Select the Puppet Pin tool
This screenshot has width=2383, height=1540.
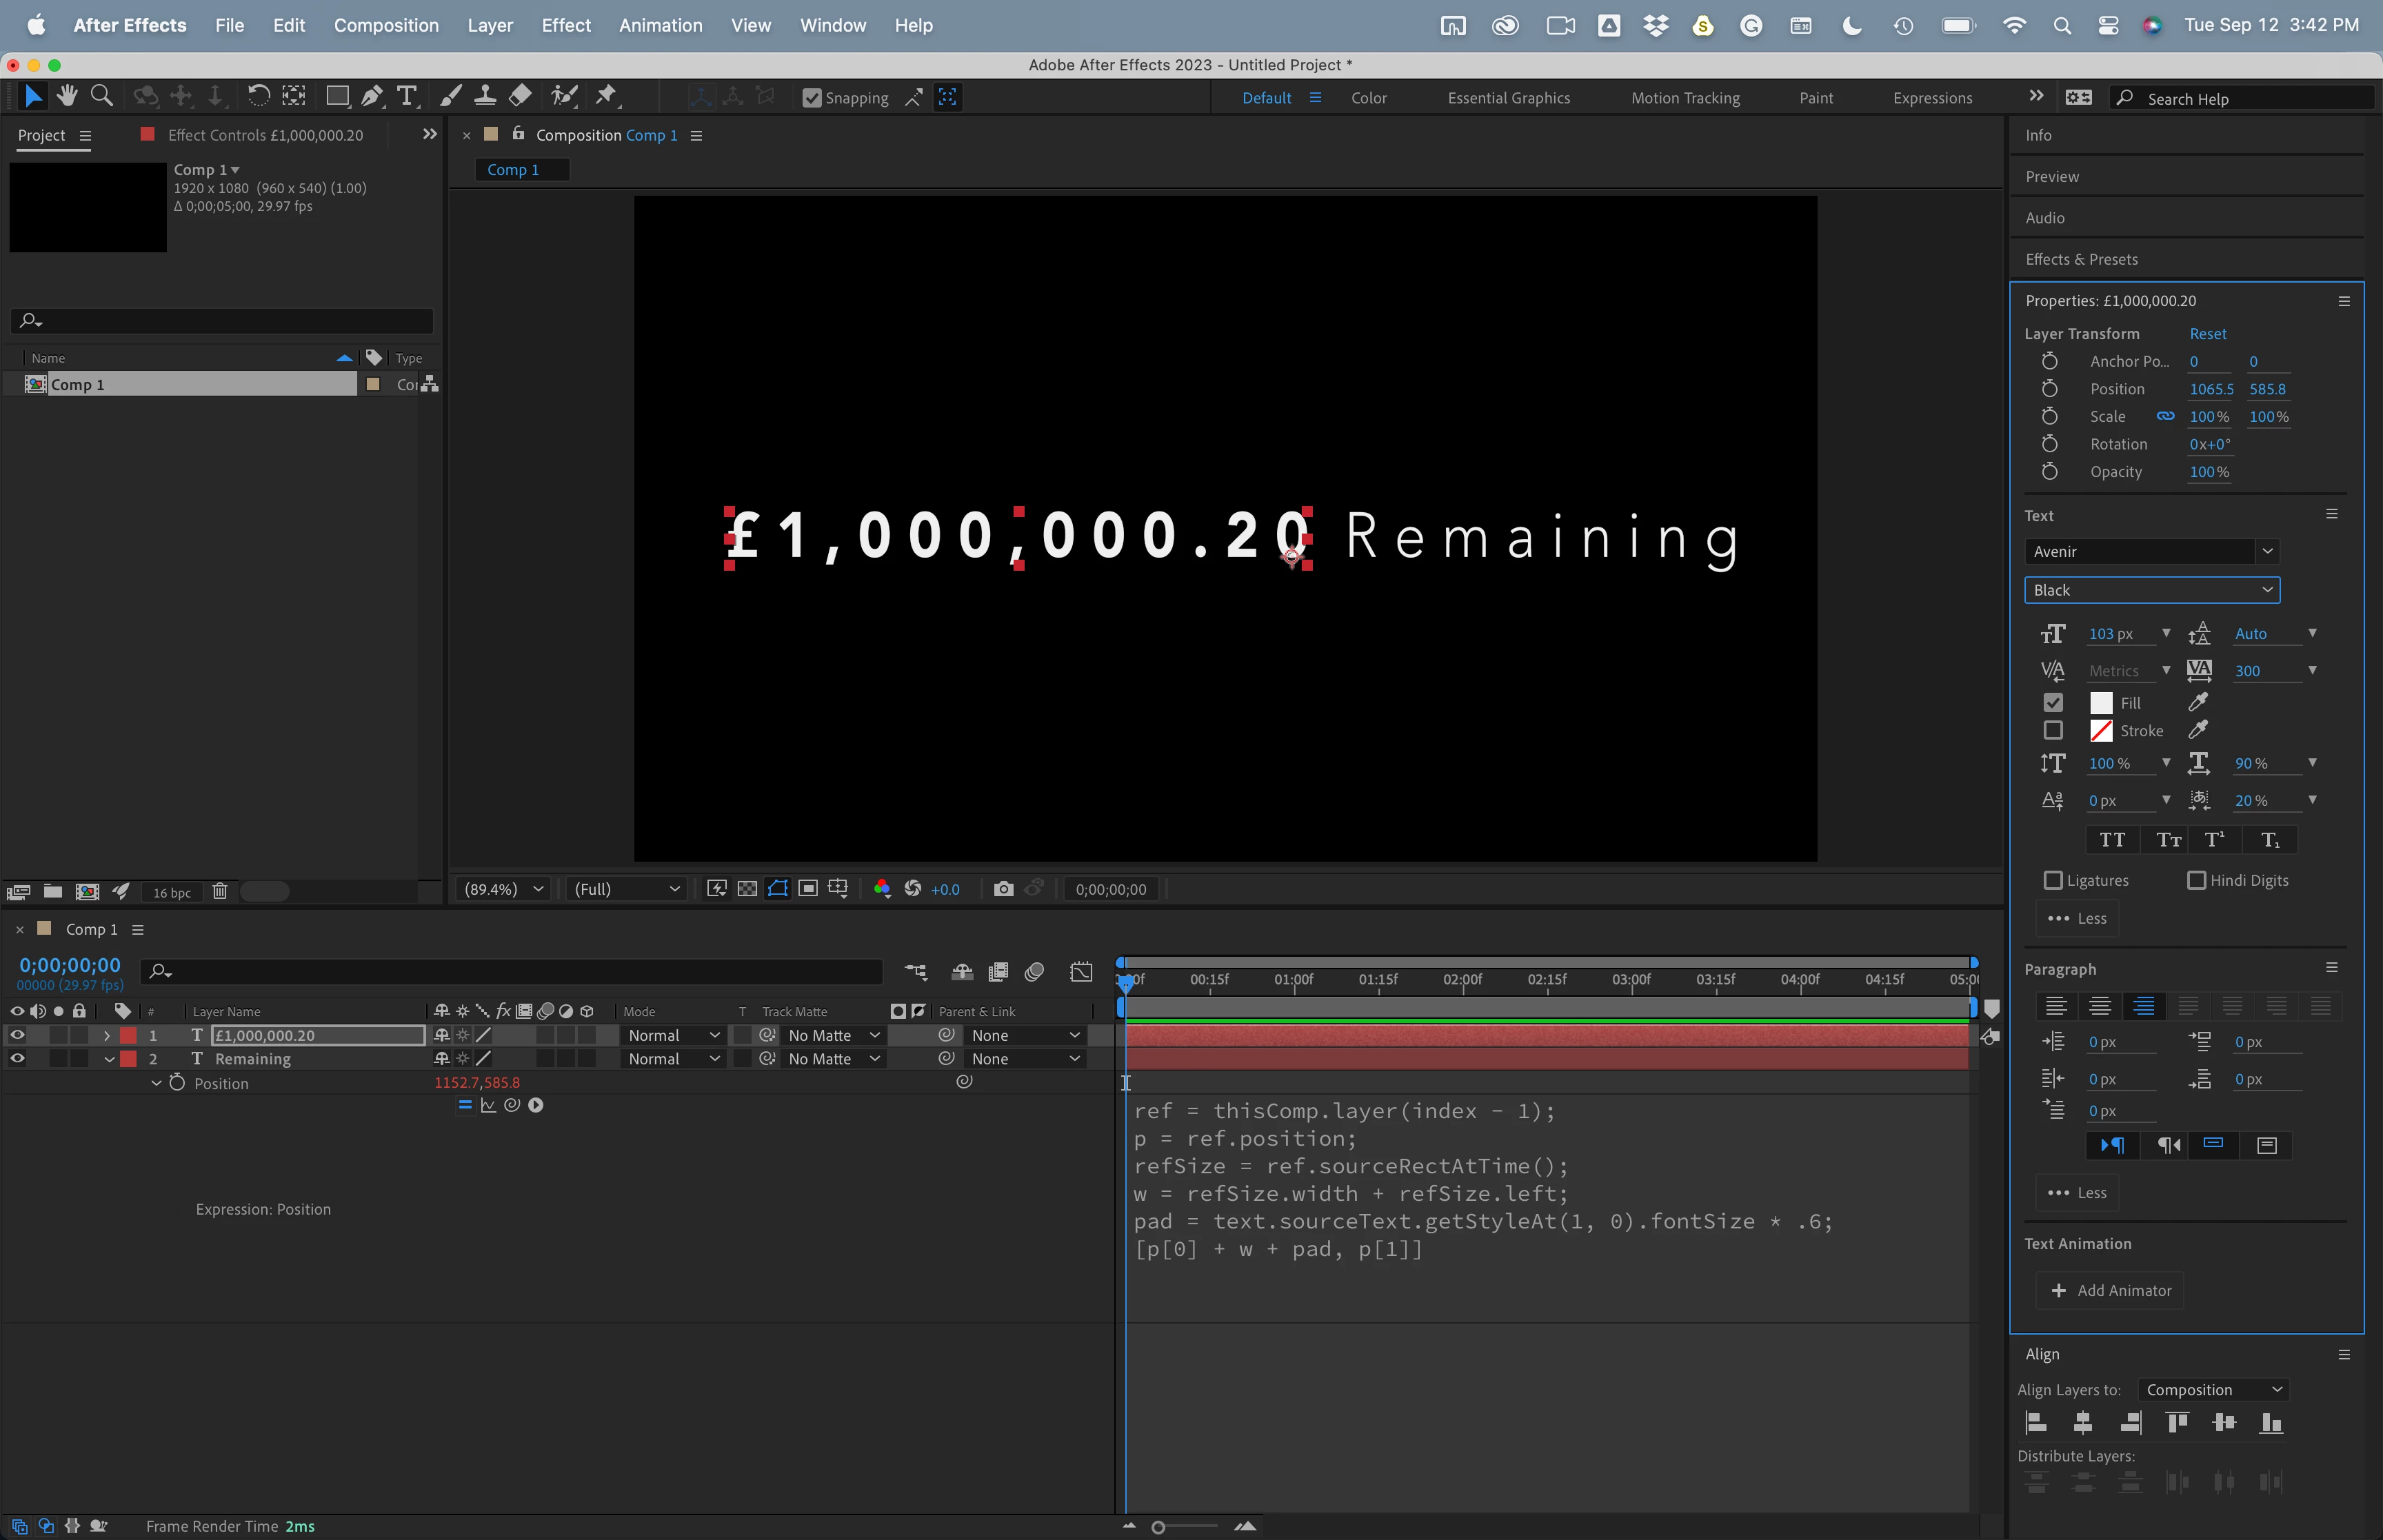605,96
